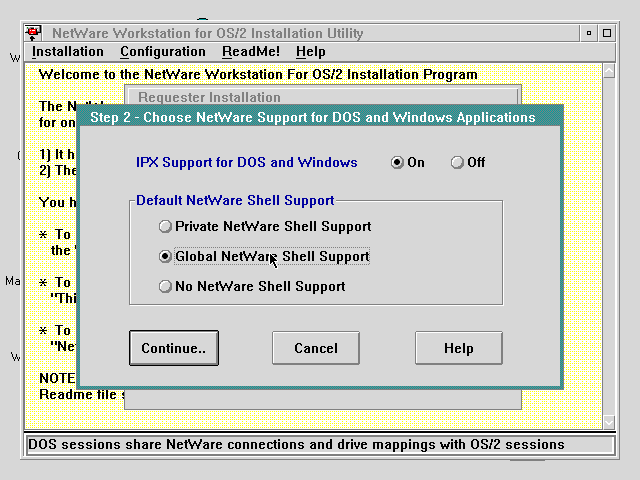Screen dimensions: 640x480
Task: Turn IPX Support for DOS and Windows On
Action: pos(407,162)
